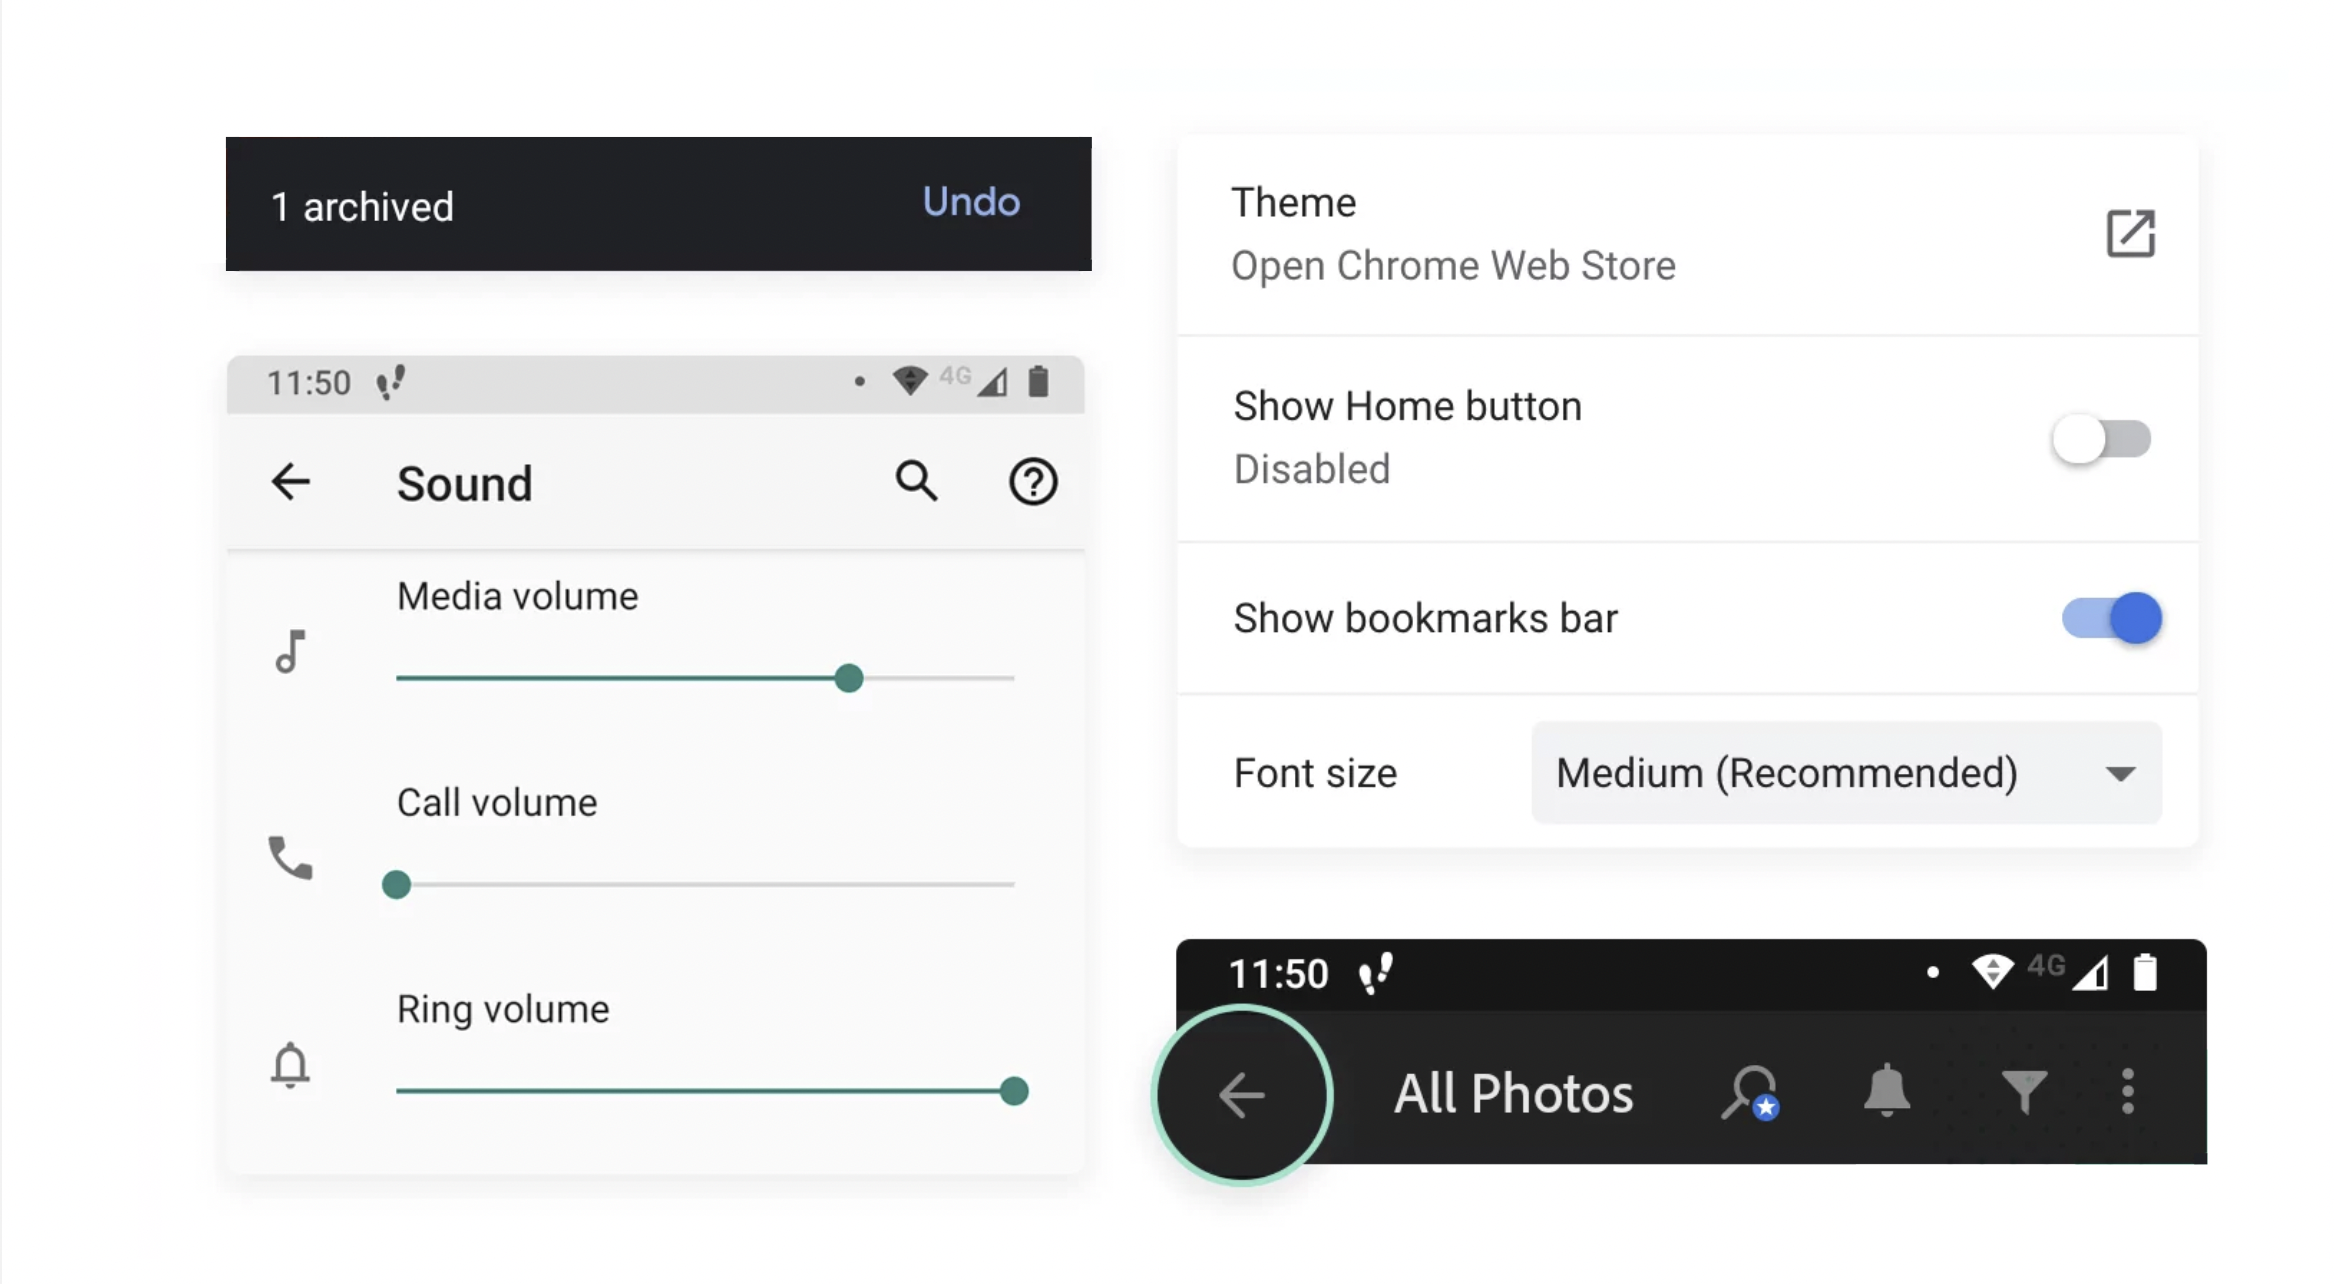Click the battery icon in the Sound status bar
Viewport: 2334px width, 1284px height.
(1038, 381)
